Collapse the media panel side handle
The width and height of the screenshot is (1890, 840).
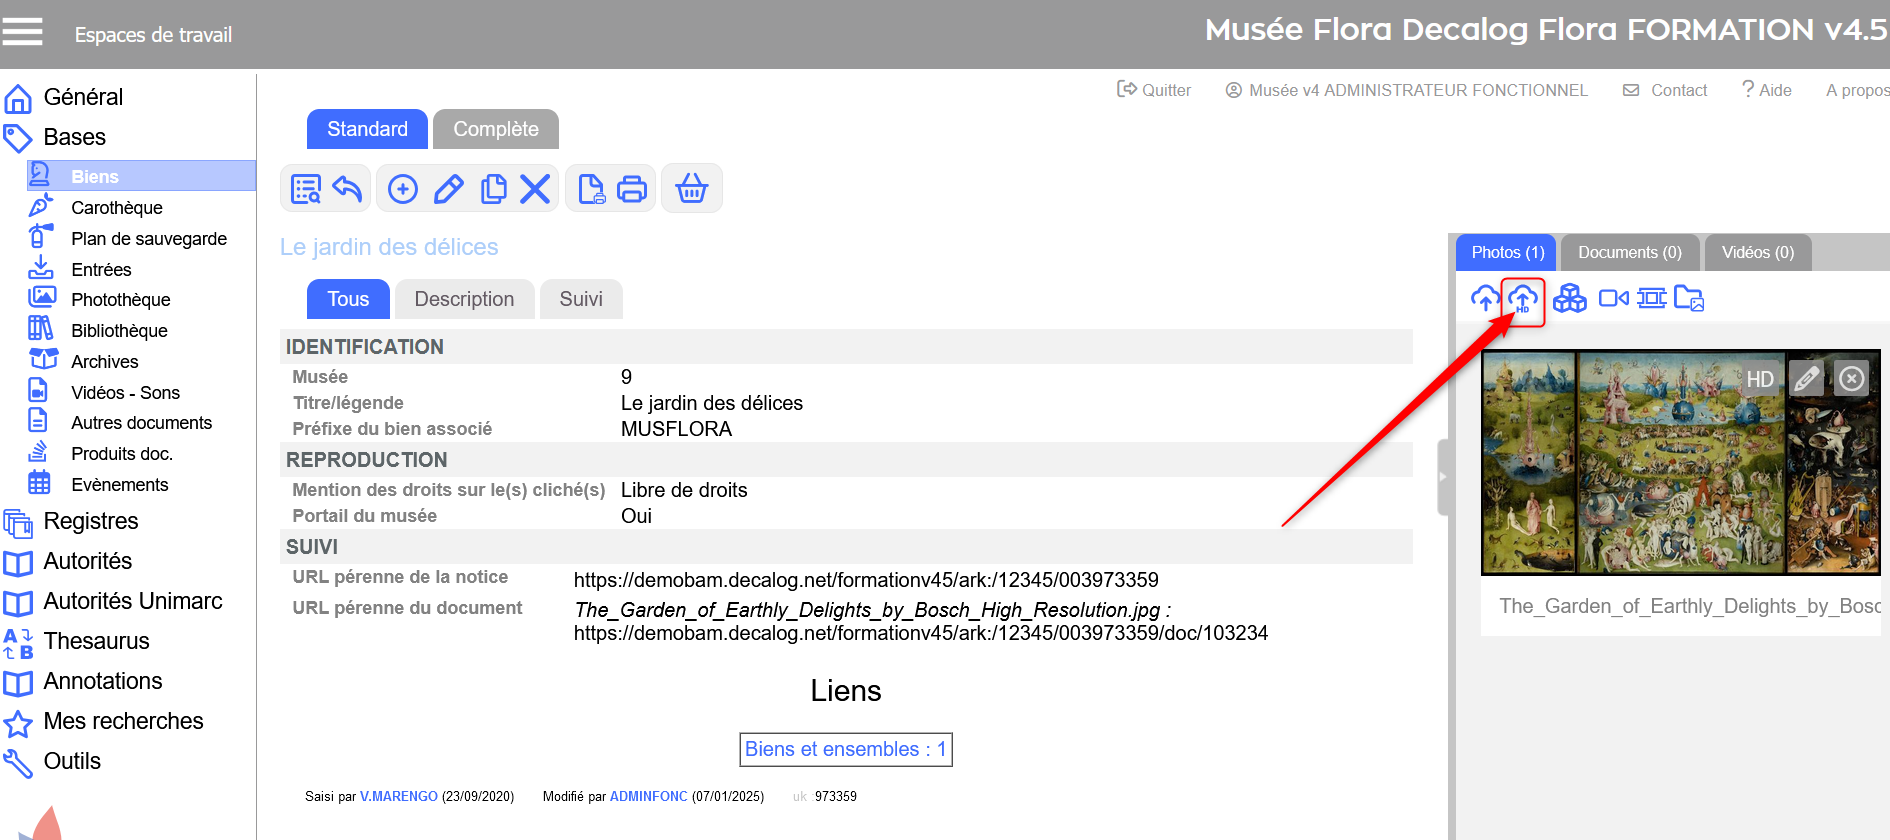click(1442, 477)
